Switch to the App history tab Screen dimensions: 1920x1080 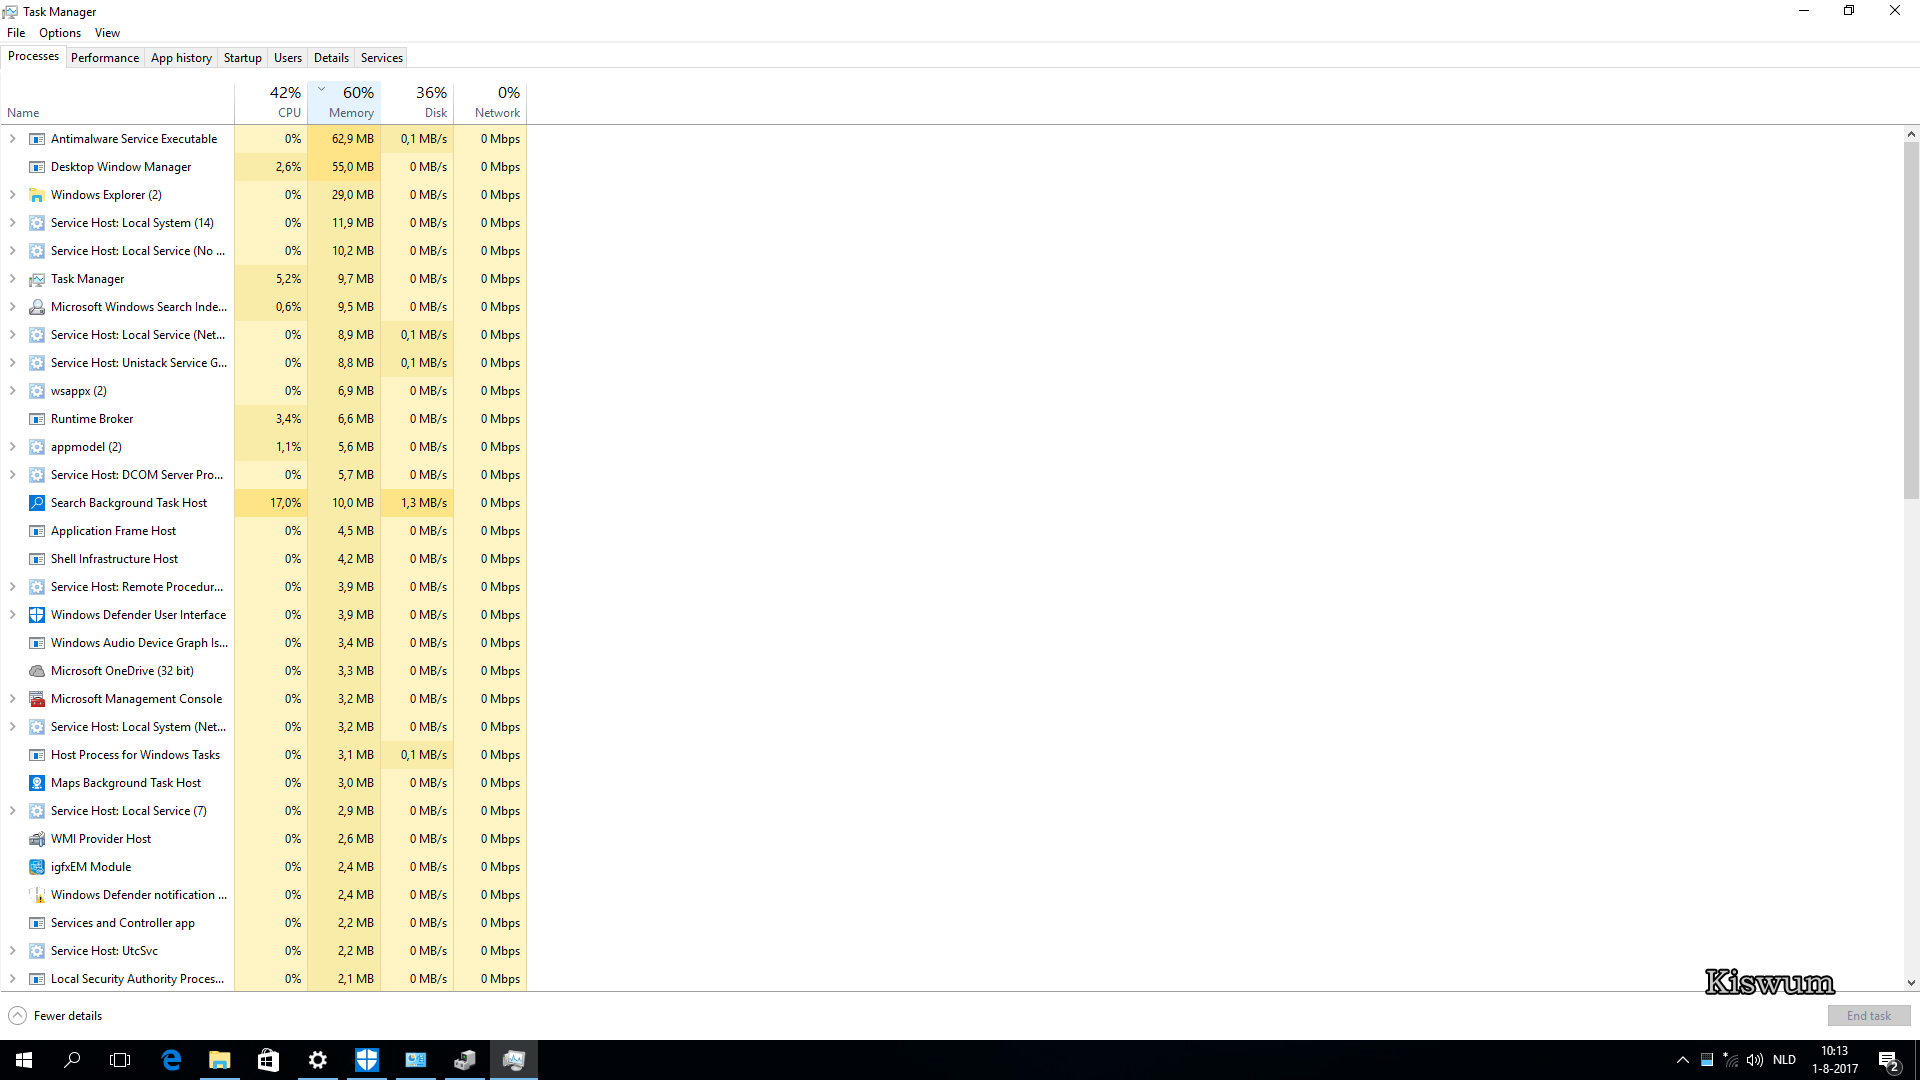181,58
